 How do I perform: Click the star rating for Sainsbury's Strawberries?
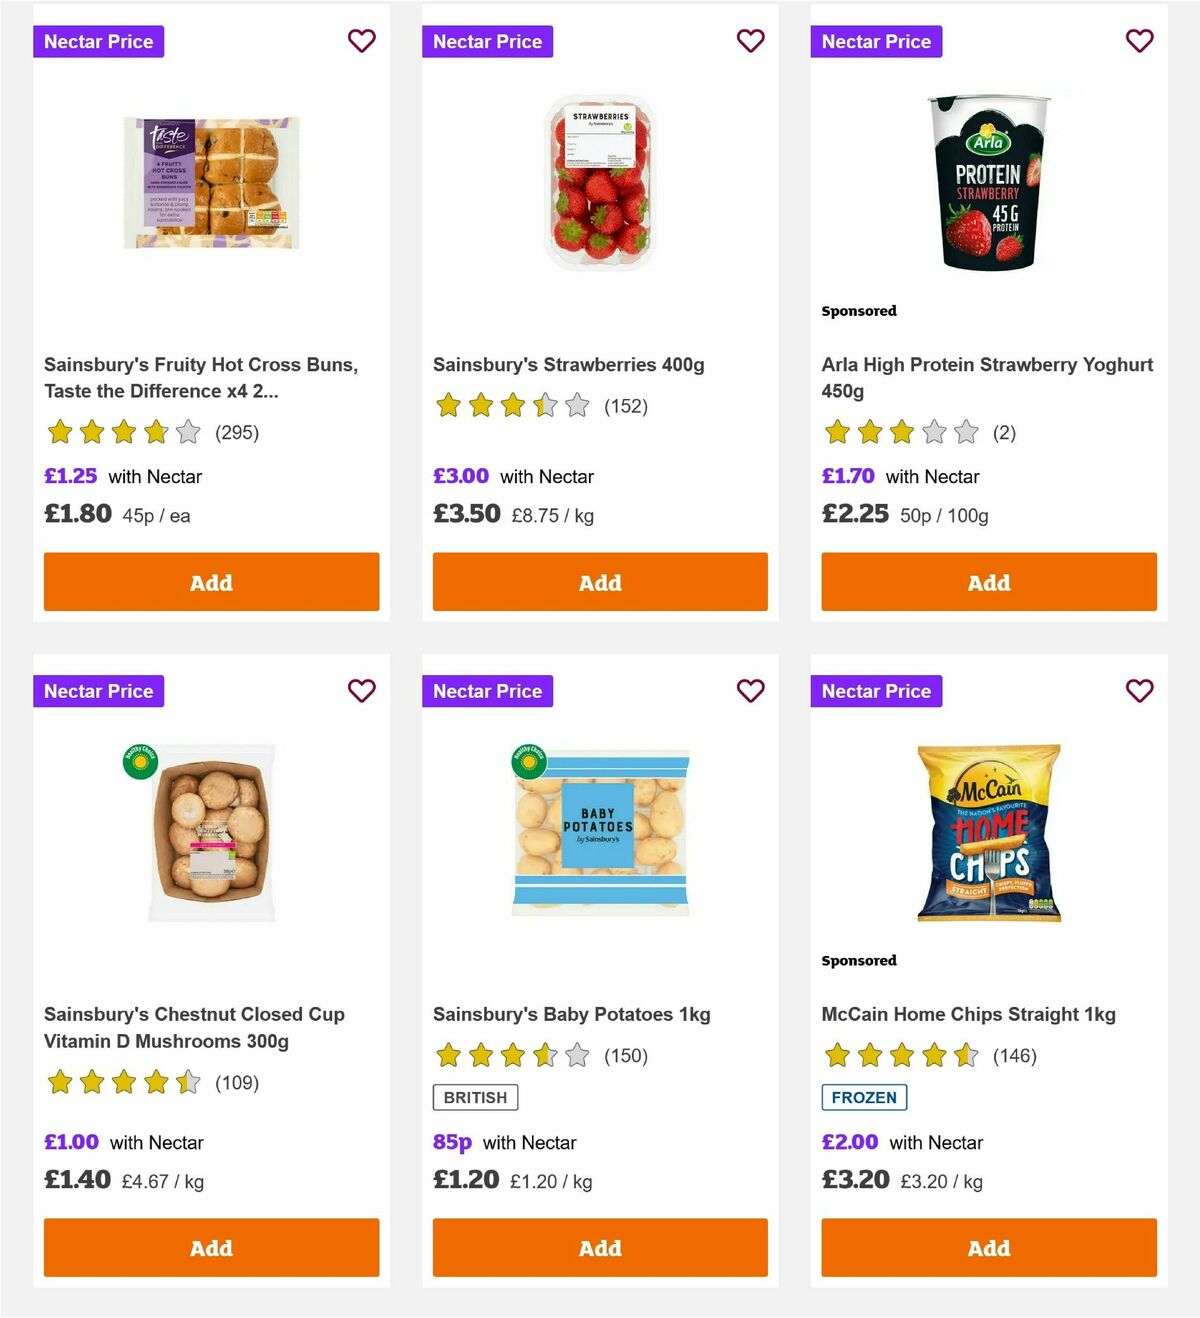(x=512, y=407)
